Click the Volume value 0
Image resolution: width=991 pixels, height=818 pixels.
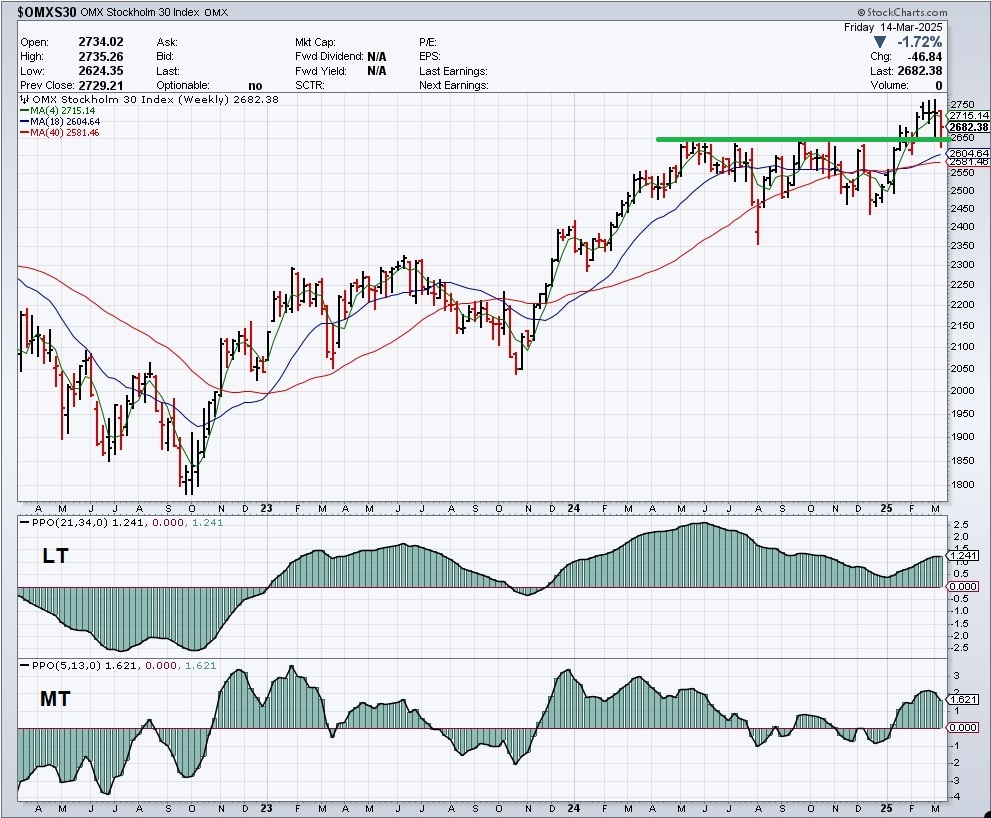[939, 86]
